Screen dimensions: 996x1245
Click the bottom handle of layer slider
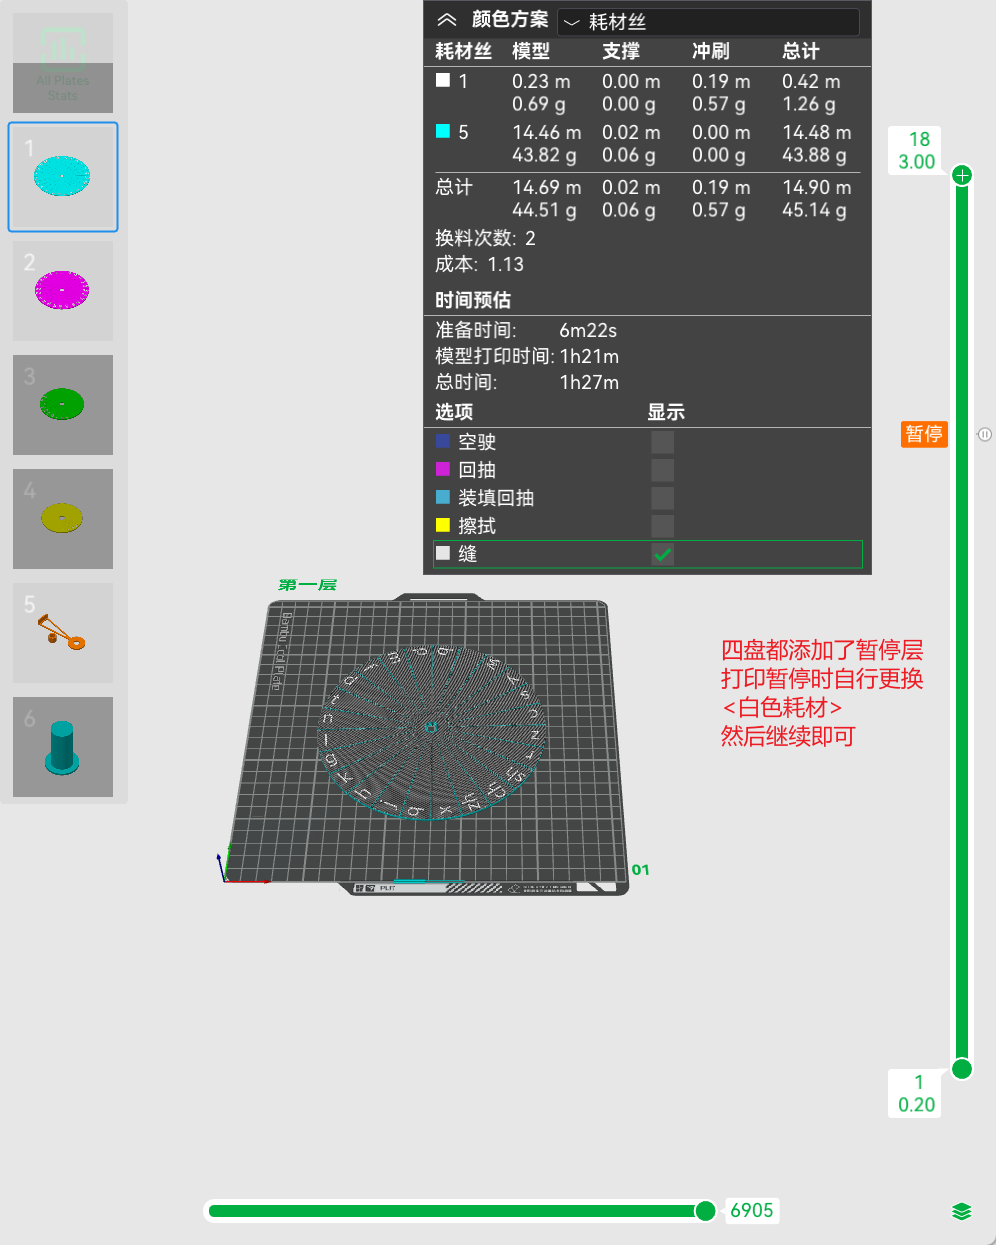pos(962,1069)
